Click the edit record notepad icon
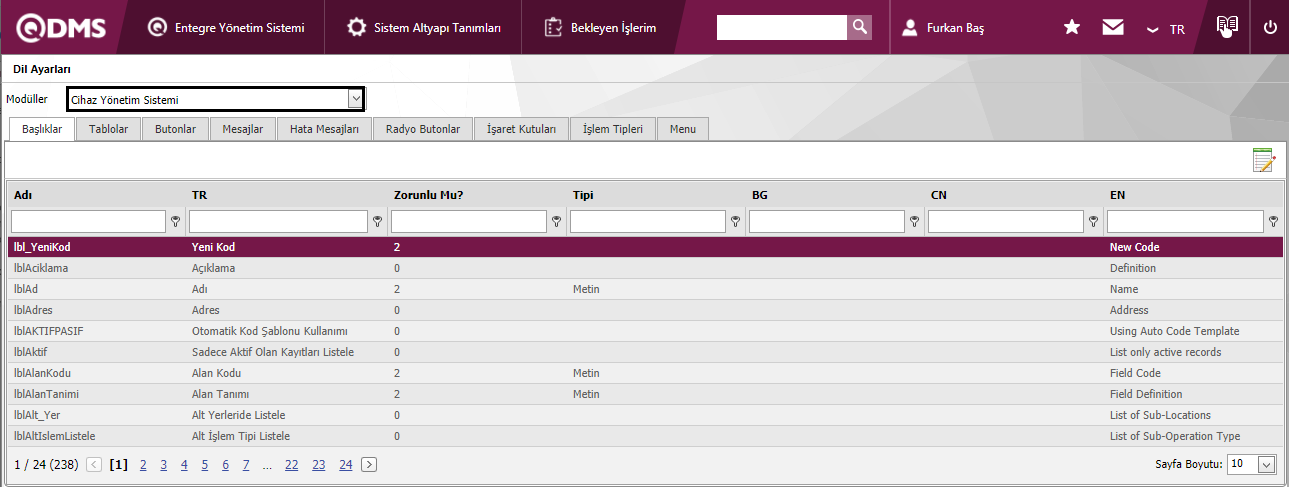 (x=1264, y=160)
